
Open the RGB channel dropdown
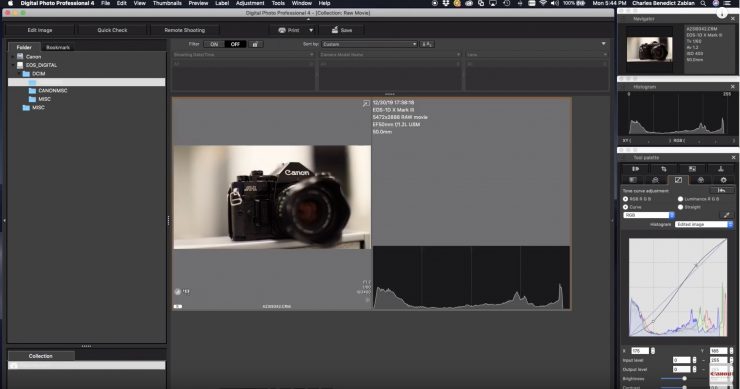649,215
